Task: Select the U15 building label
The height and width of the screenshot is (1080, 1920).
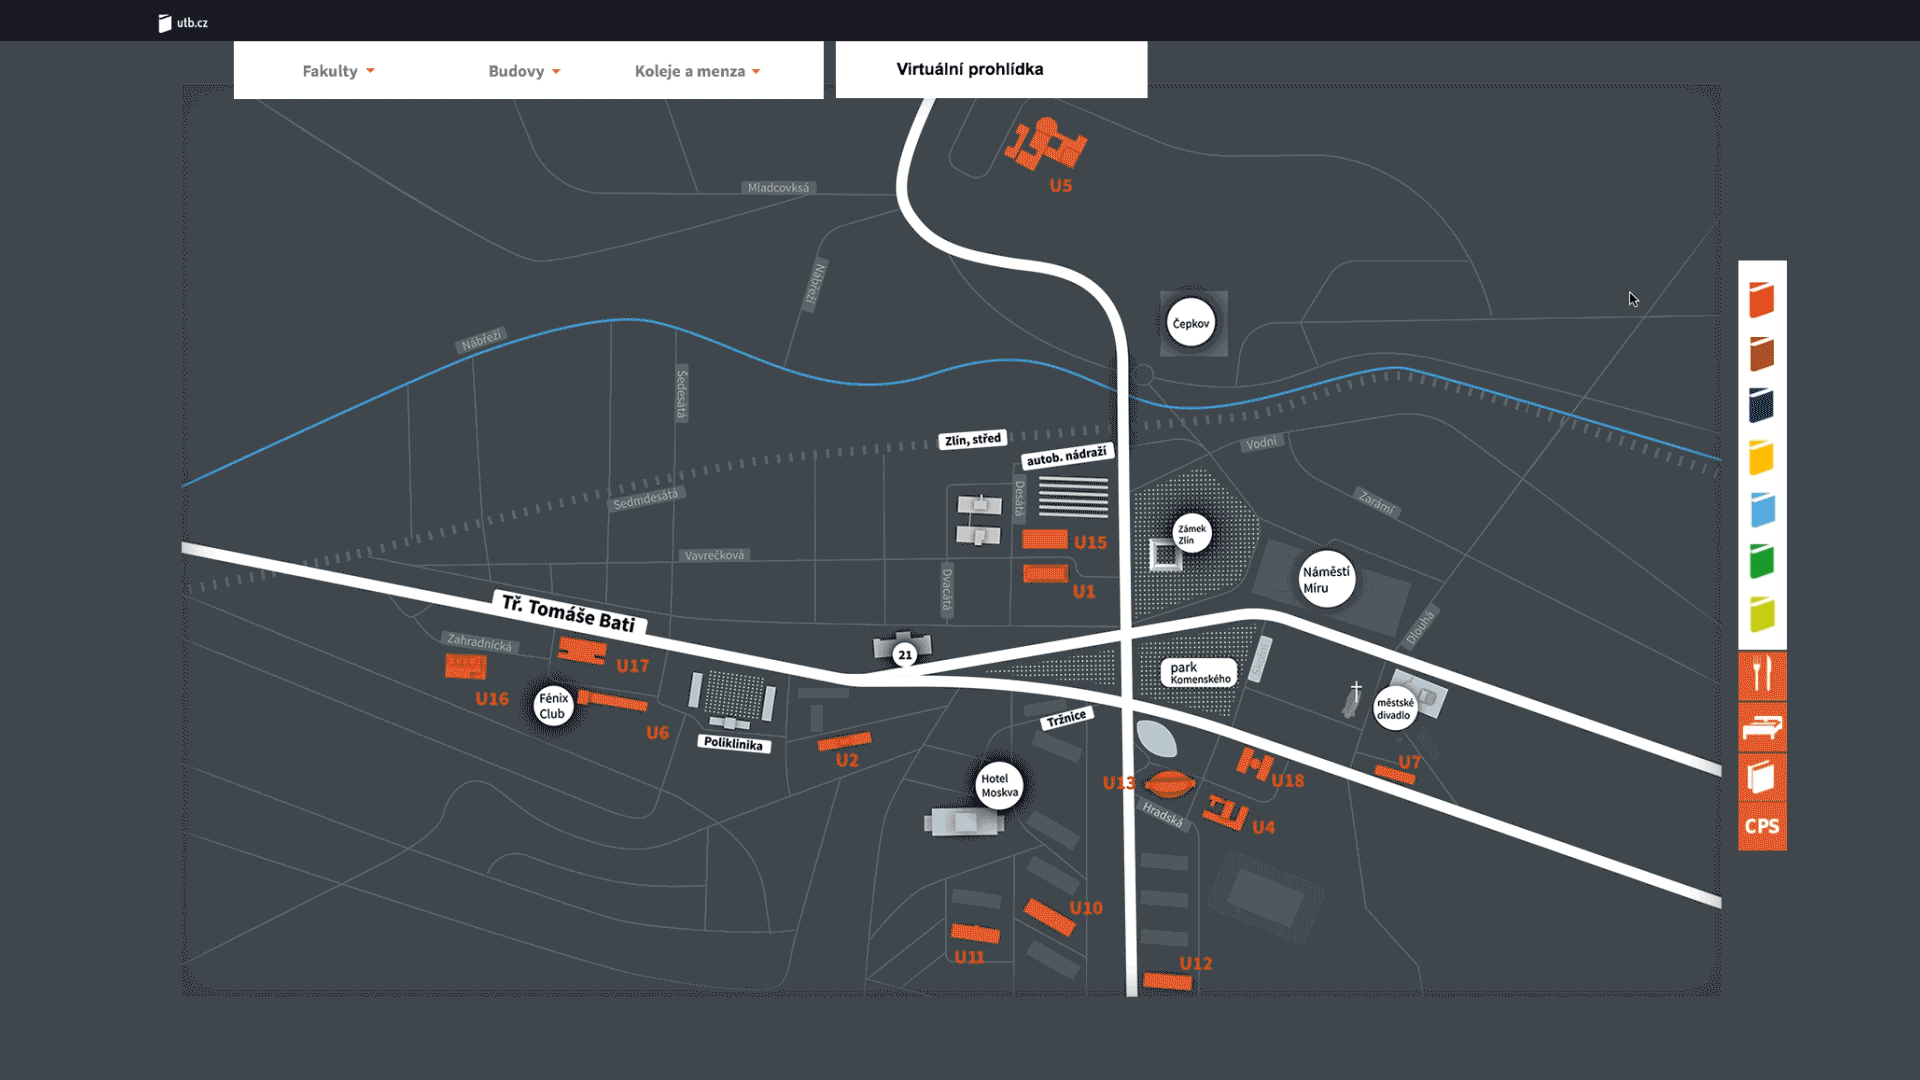Action: [x=1089, y=542]
